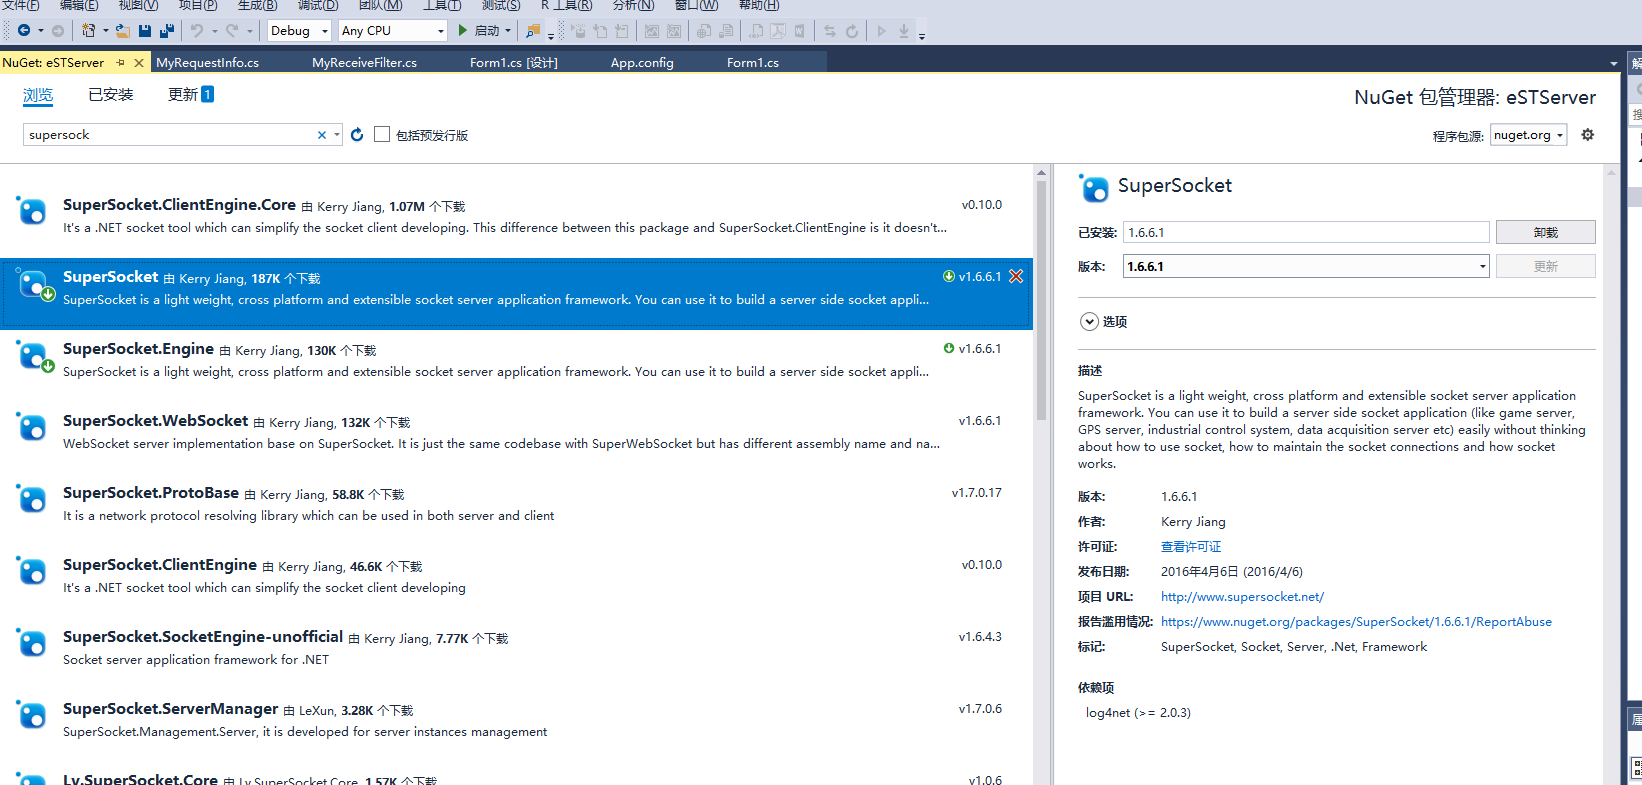
Task: Select the SuperSocket.WebSocket package icon
Action: pos(32,427)
